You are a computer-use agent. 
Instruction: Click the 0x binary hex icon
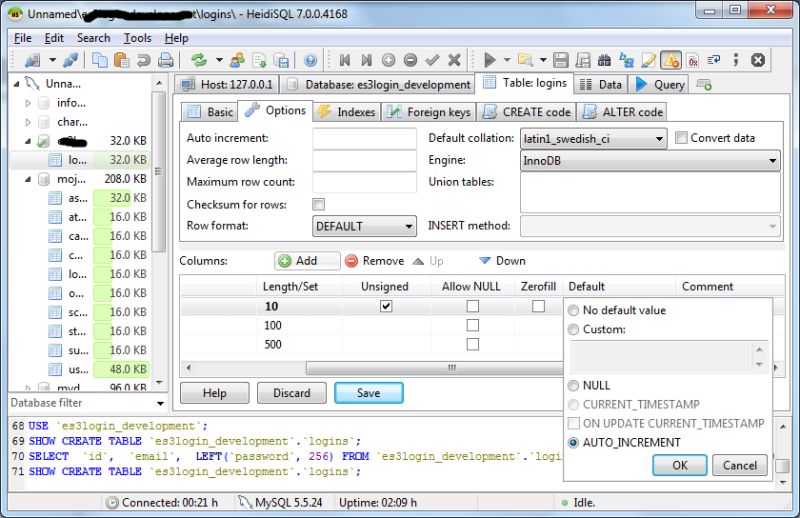(x=692, y=60)
